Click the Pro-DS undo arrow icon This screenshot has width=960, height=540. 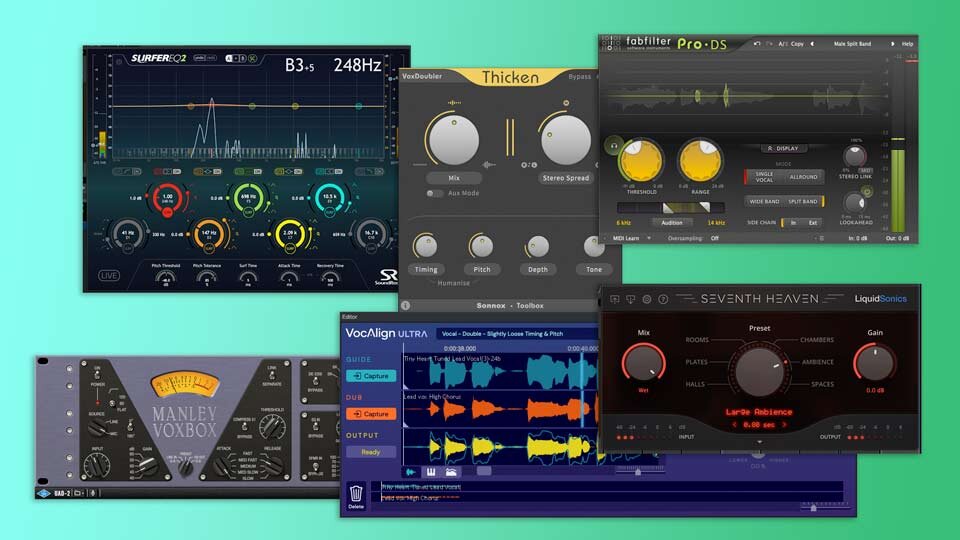(757, 44)
